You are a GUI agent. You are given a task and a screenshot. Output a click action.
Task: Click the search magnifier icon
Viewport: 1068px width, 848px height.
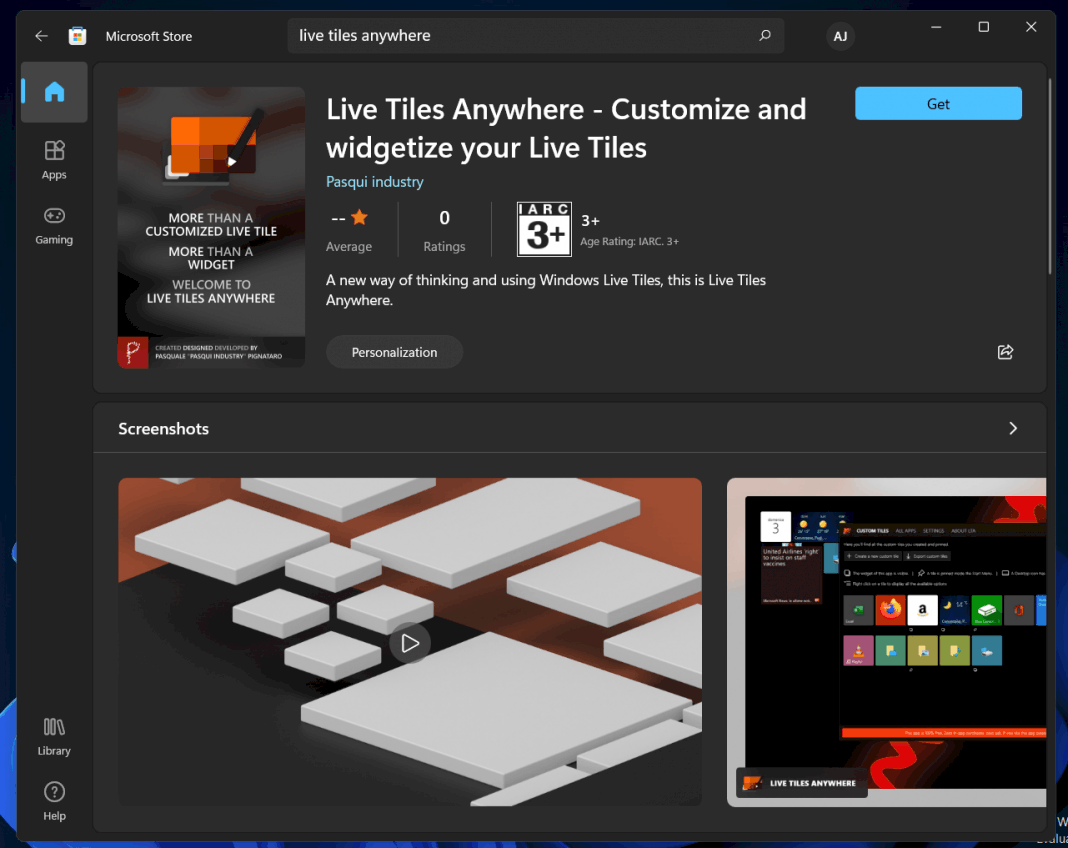tap(765, 35)
